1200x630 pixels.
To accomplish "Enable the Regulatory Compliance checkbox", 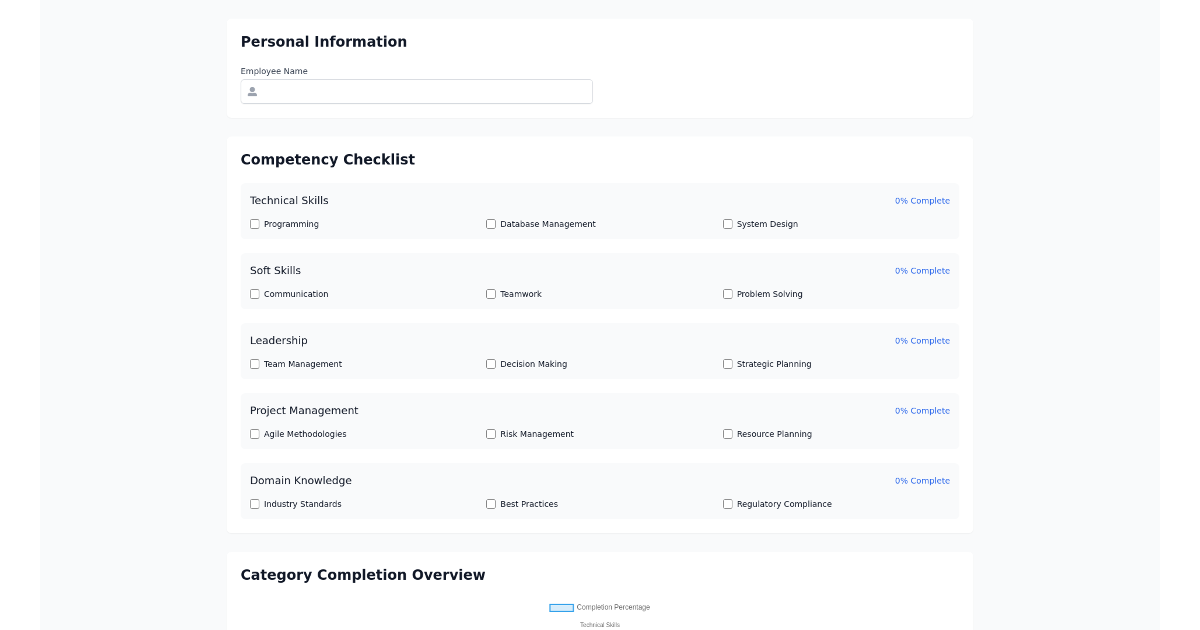I will pyautogui.click(x=728, y=504).
